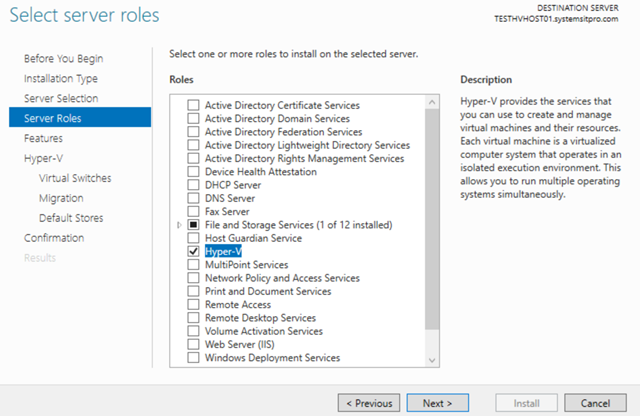This screenshot has height=416, width=640.
Task: Enable the DHCP Server role checkbox
Action: [193, 185]
